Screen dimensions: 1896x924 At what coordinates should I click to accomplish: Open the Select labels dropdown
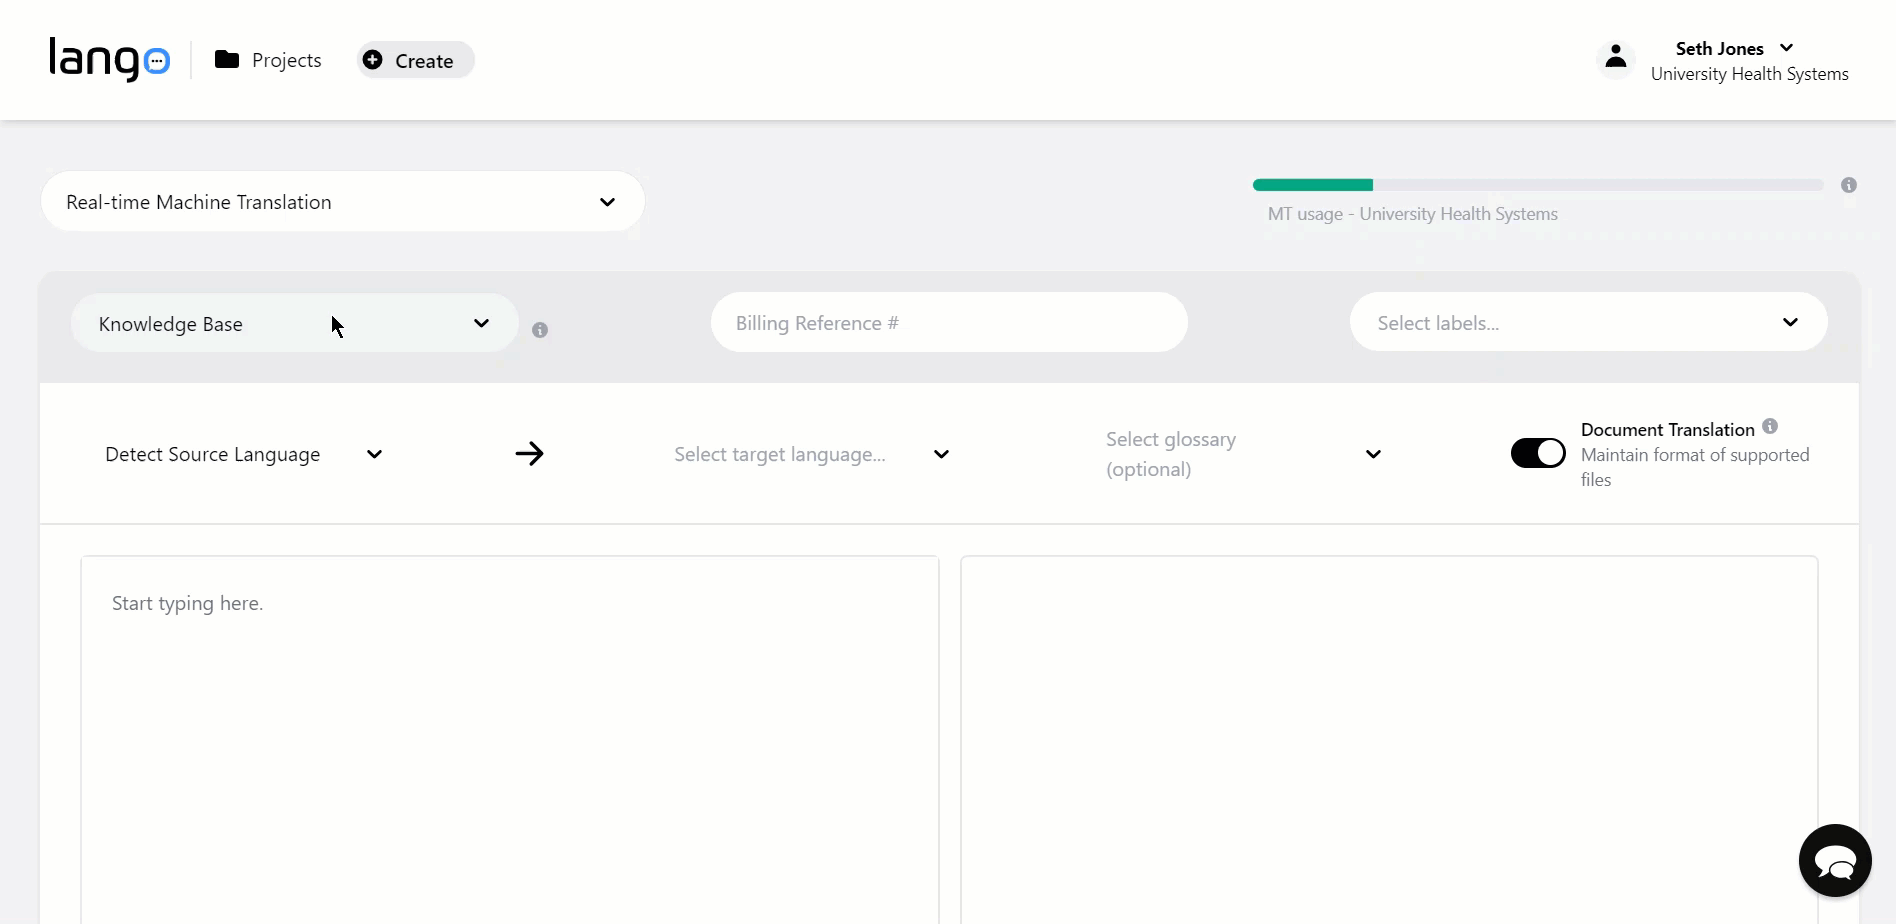pyautogui.click(x=1587, y=323)
